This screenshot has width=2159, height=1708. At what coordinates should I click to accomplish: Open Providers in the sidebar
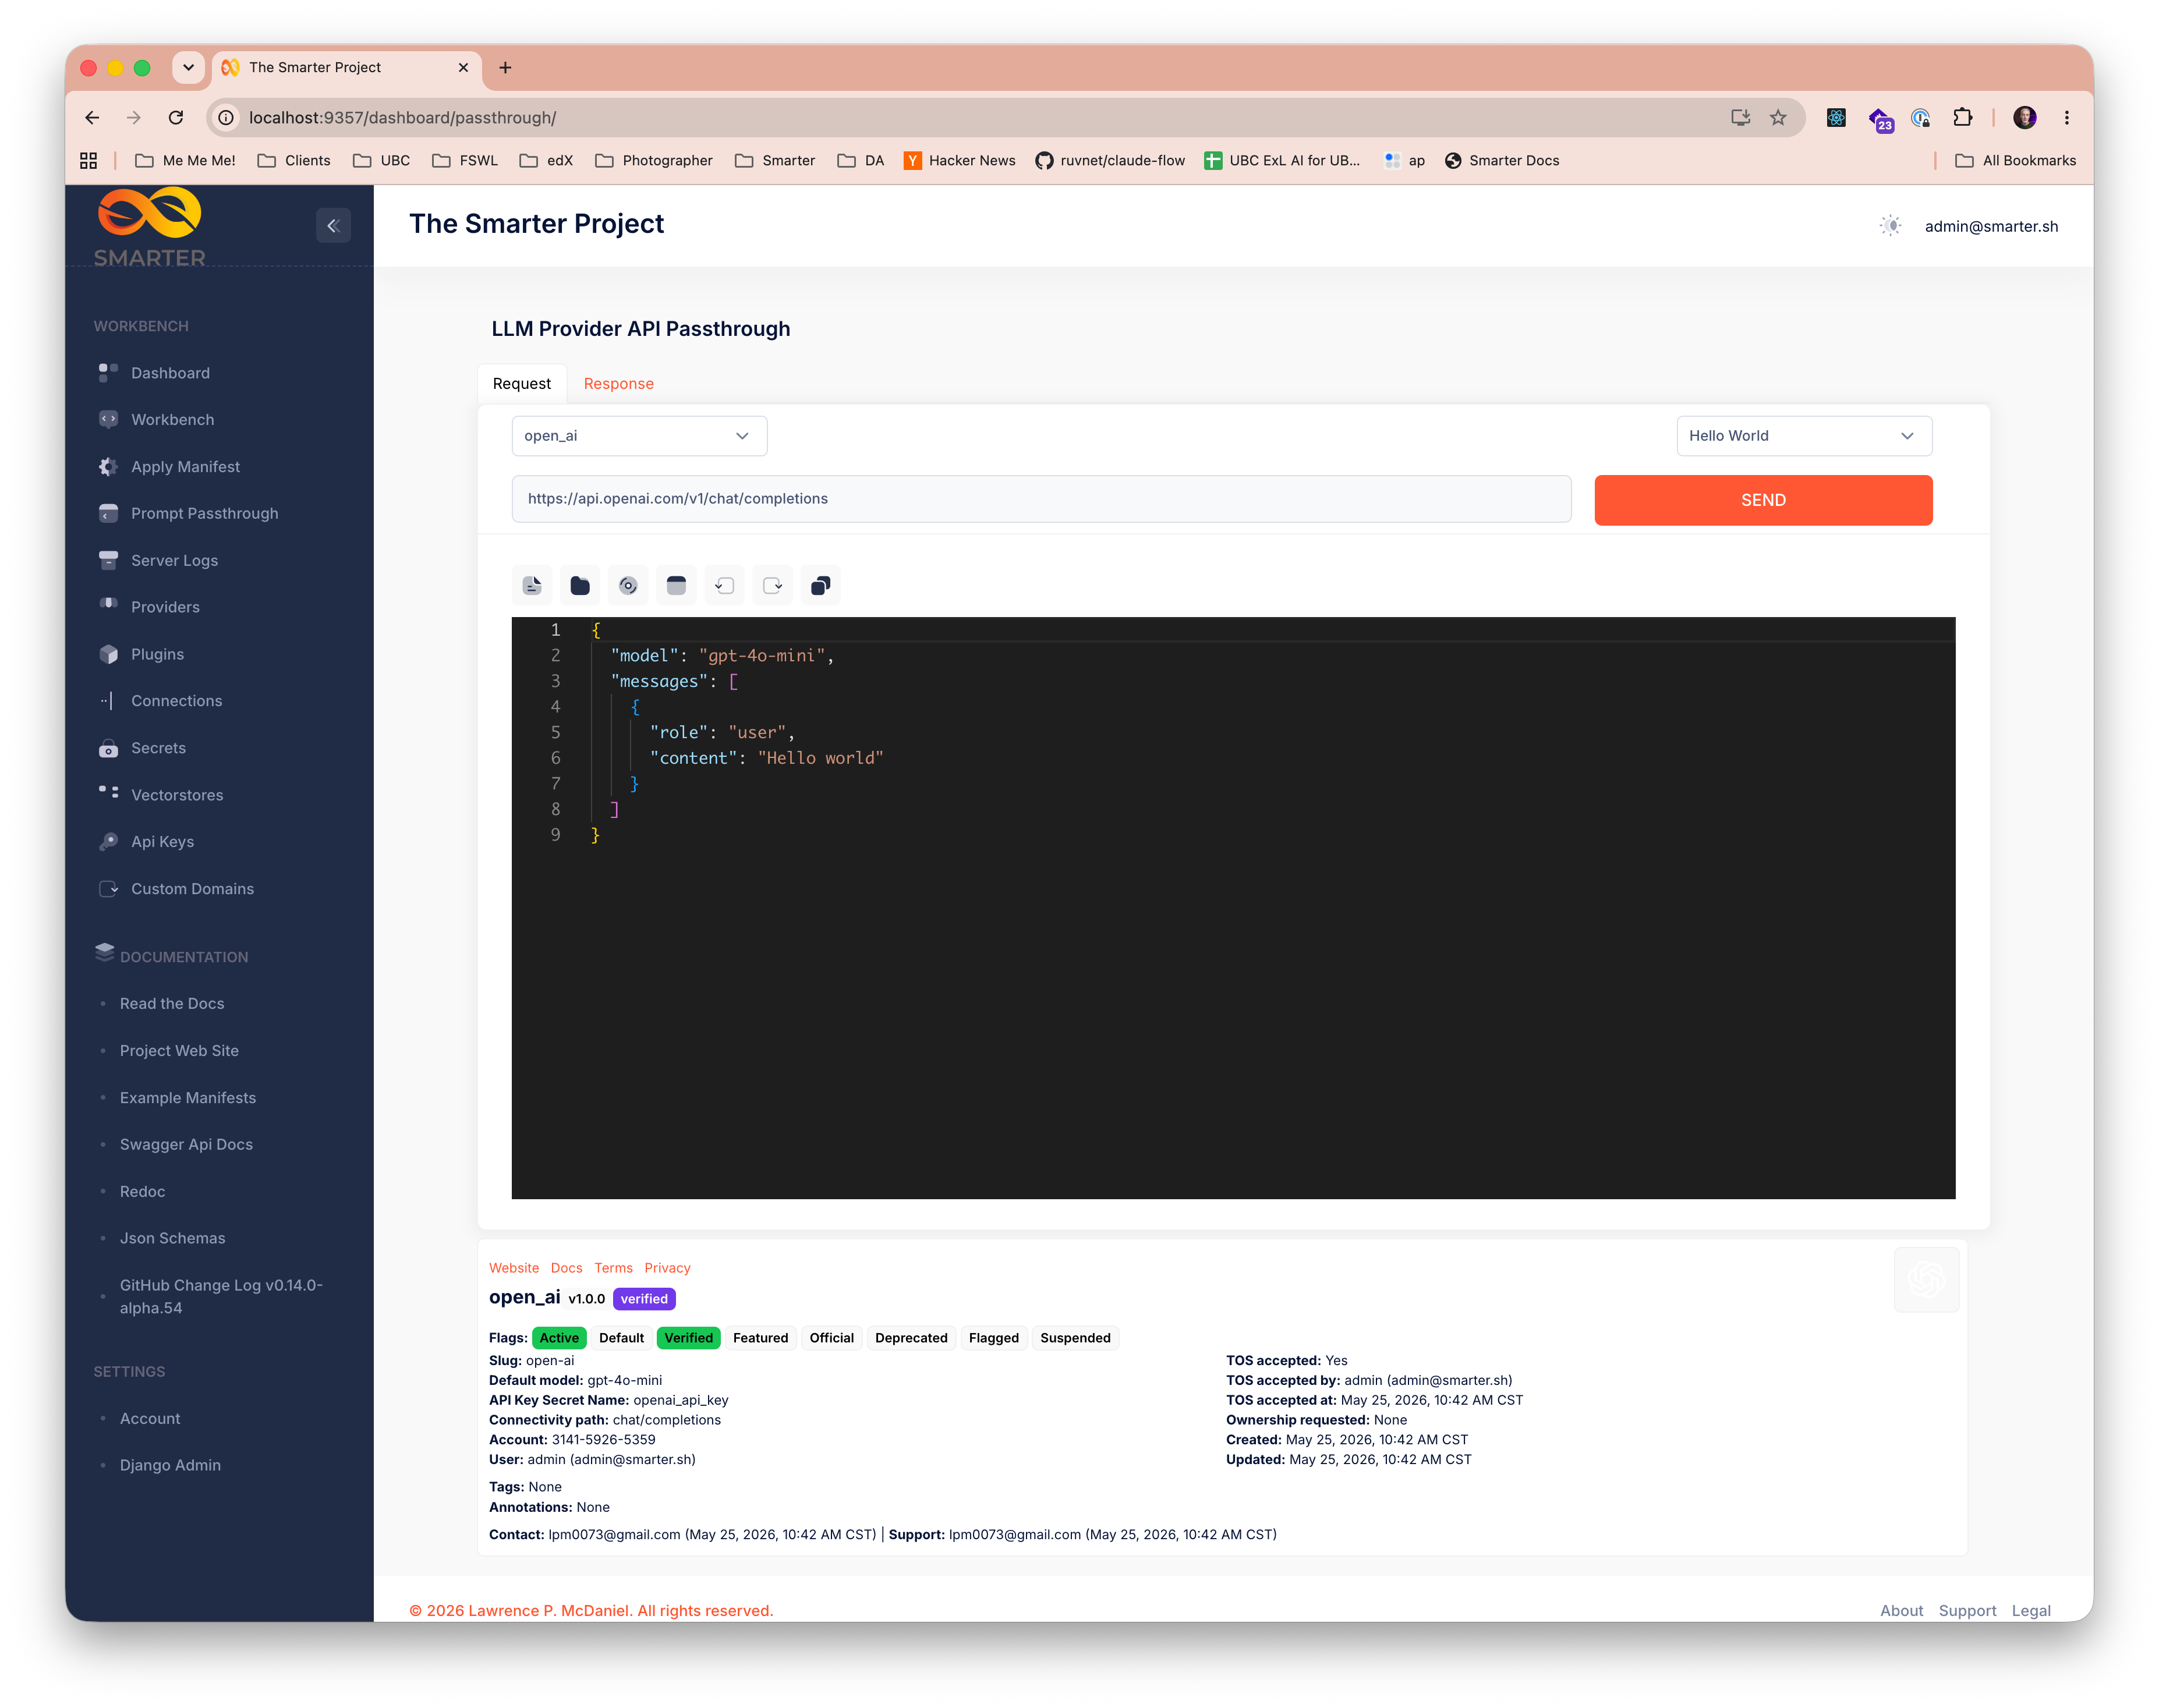point(165,607)
